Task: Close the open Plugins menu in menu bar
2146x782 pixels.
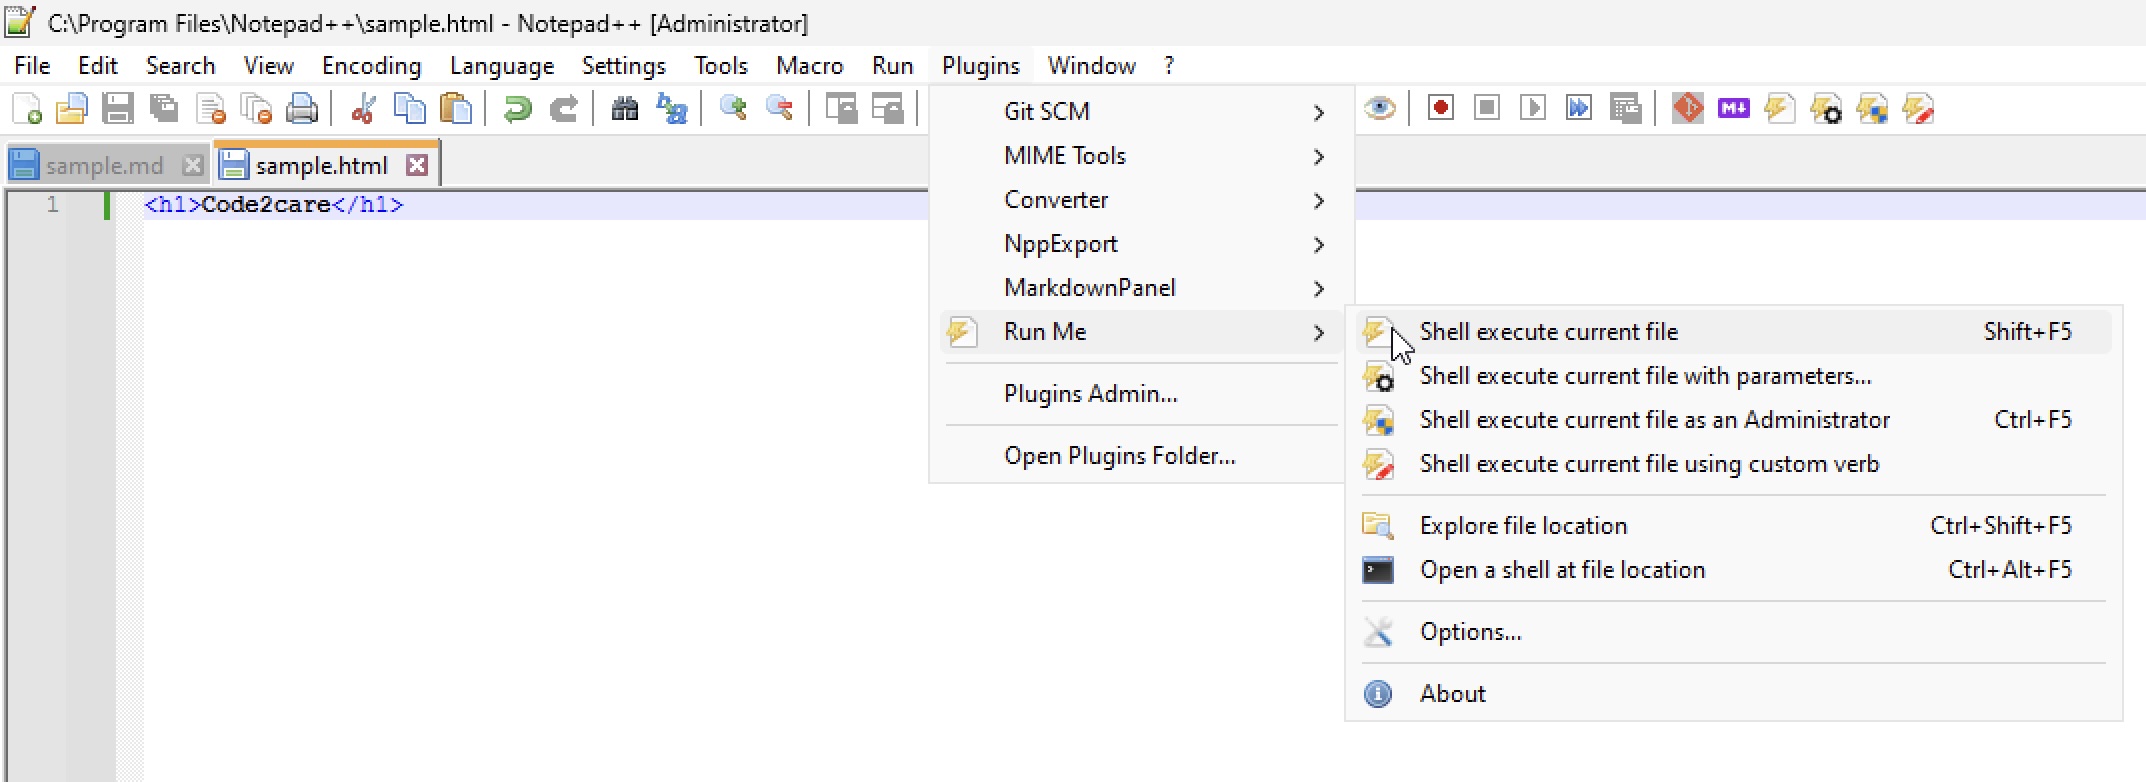Action: pyautogui.click(x=981, y=66)
